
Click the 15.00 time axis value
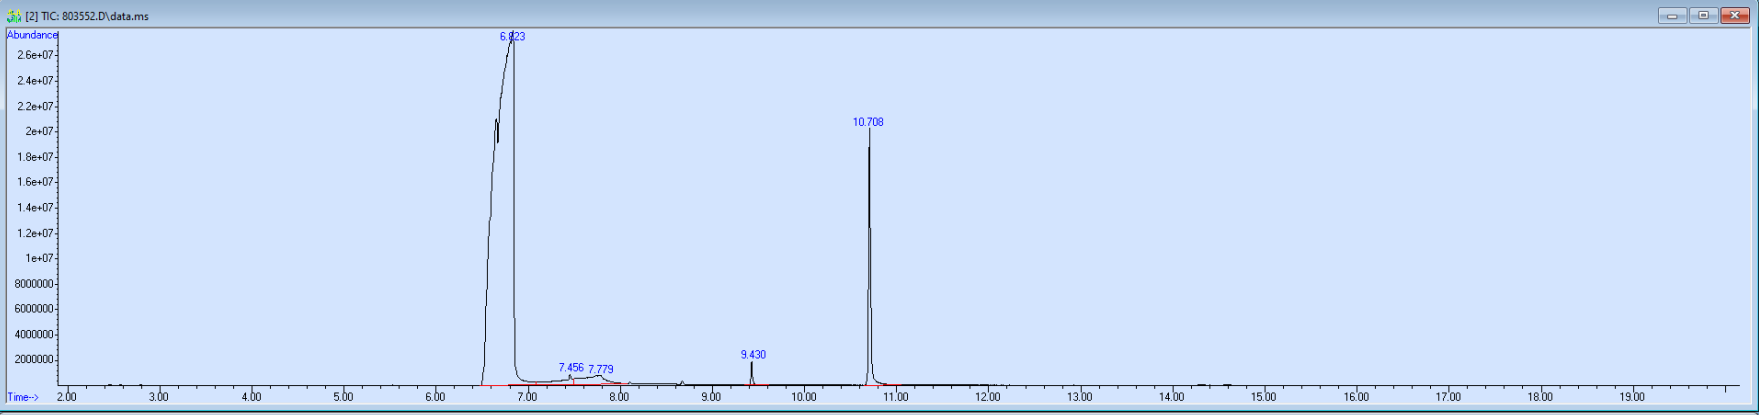click(x=1264, y=397)
